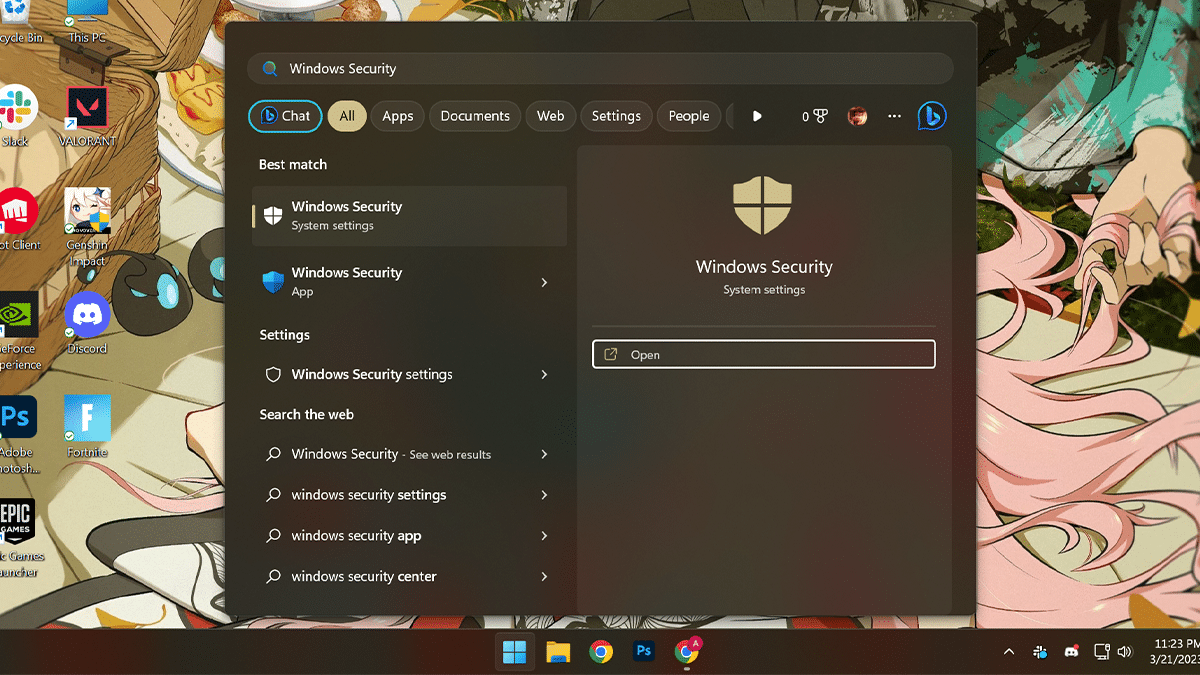Expand the Windows Security settings chevron
1200x675 pixels.
pos(544,374)
